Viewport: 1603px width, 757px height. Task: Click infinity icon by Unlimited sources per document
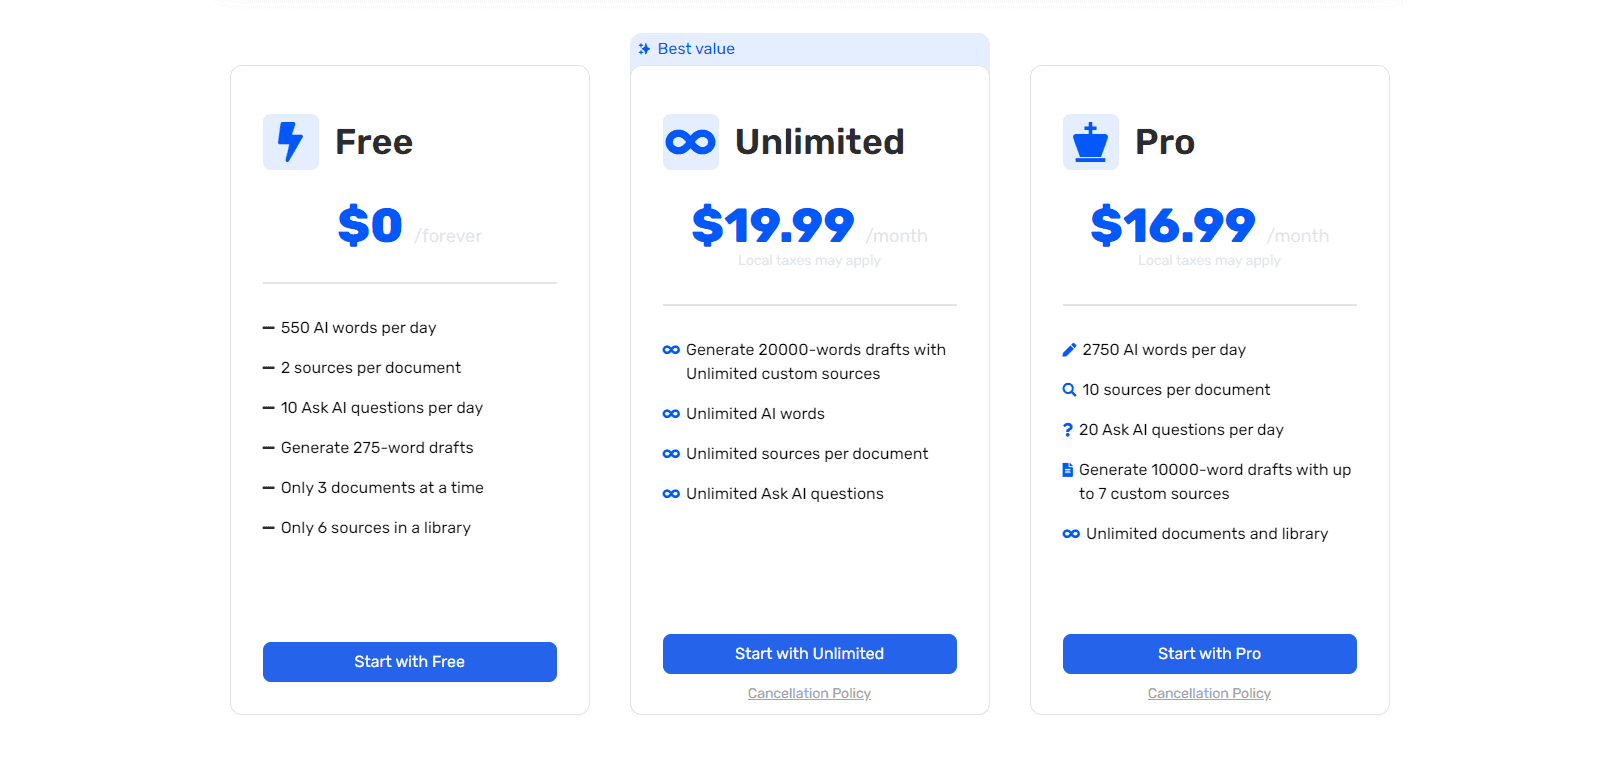click(671, 454)
